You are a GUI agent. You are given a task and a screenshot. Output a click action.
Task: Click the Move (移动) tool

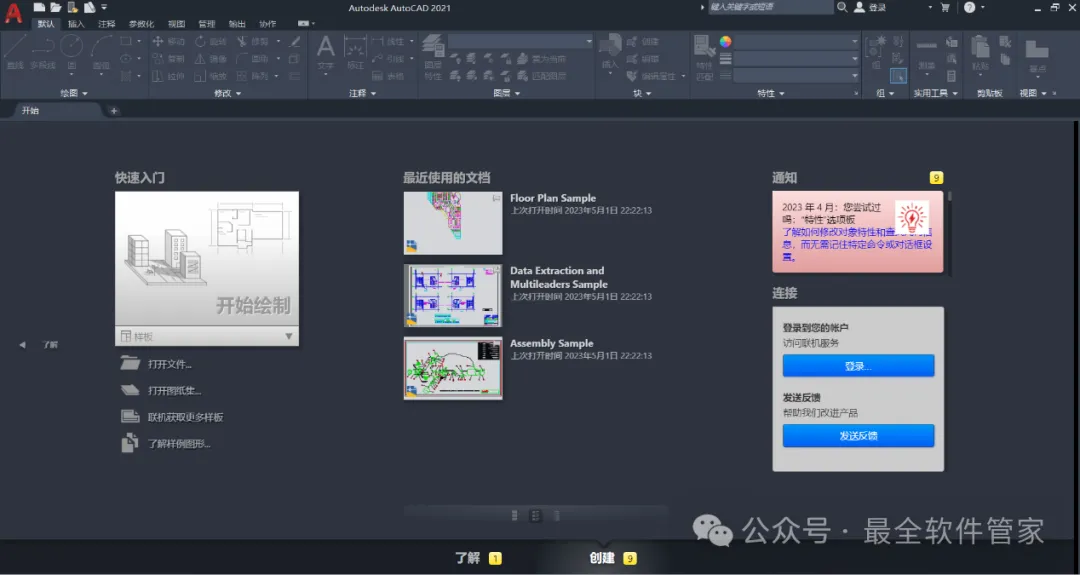coord(168,41)
